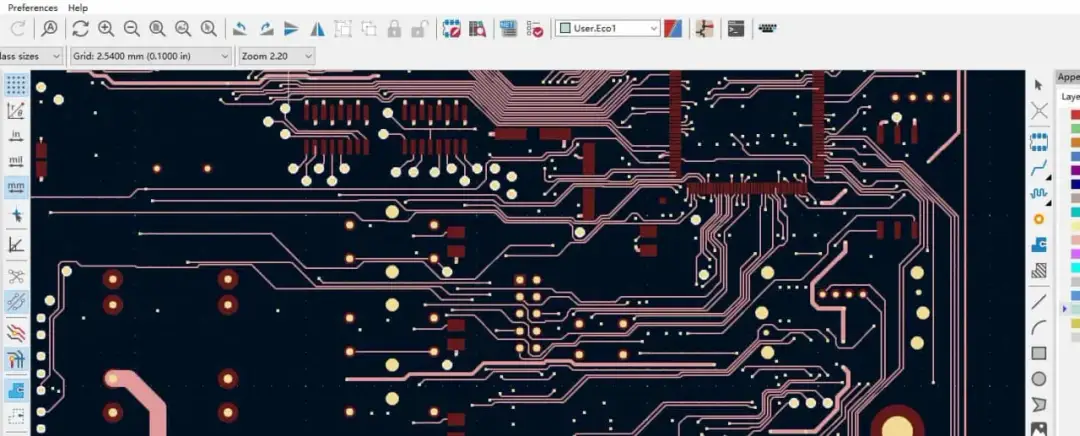Toggle curved ratsnest lines
Viewport: 1080px width, 436px height.
pos(16,302)
